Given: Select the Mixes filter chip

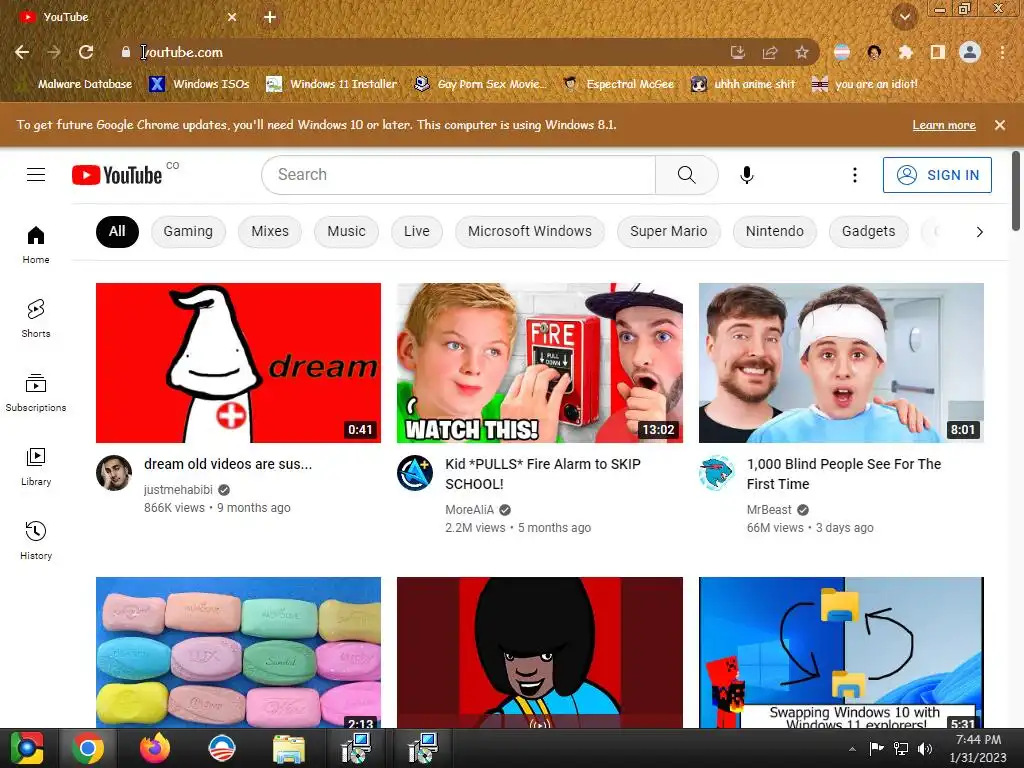Looking at the screenshot, I should (270, 231).
